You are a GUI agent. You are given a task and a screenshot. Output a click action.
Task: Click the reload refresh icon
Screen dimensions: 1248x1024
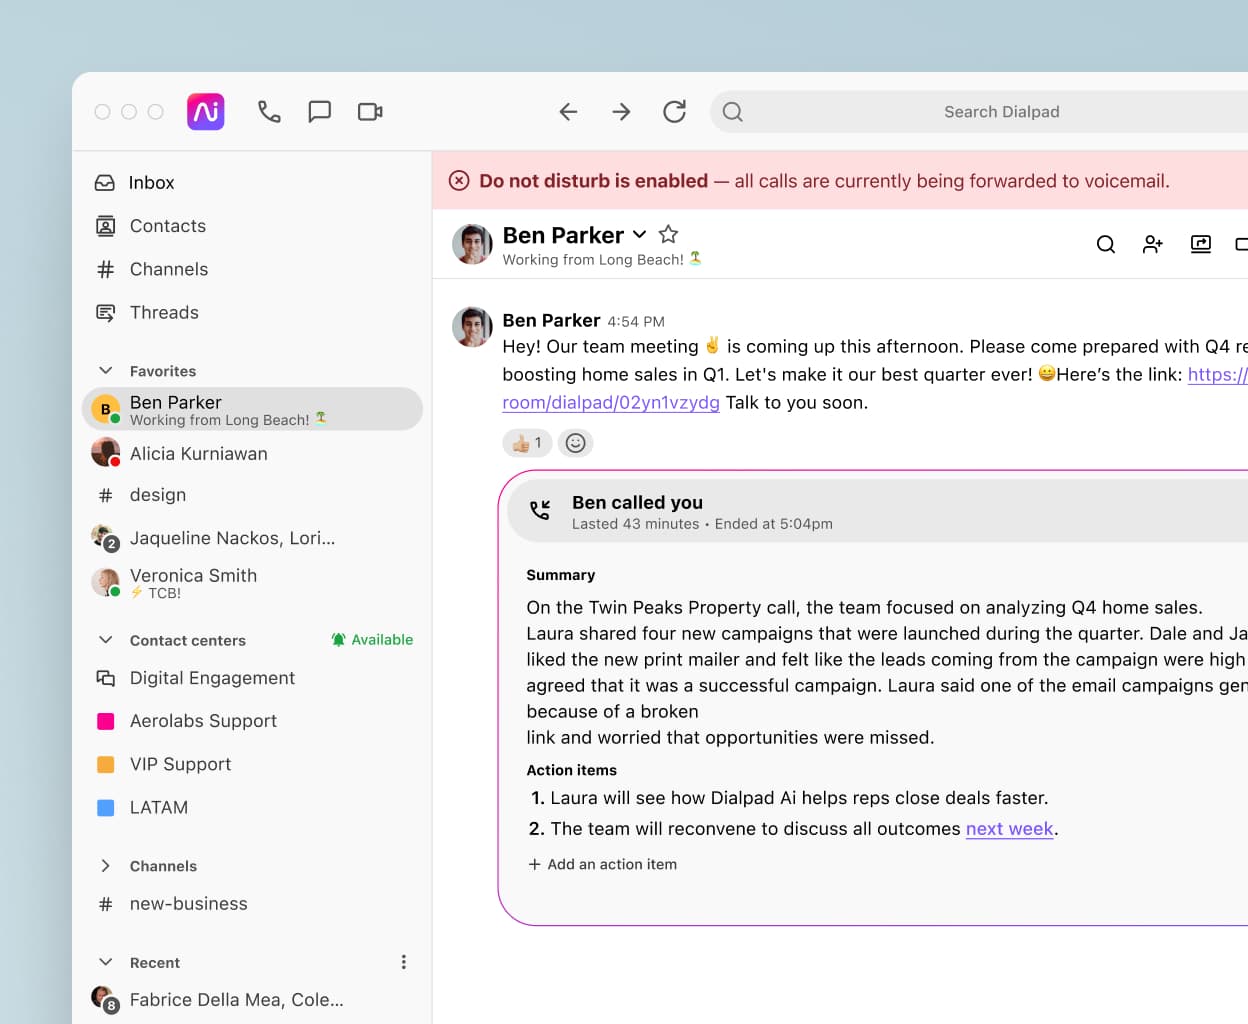pos(675,112)
